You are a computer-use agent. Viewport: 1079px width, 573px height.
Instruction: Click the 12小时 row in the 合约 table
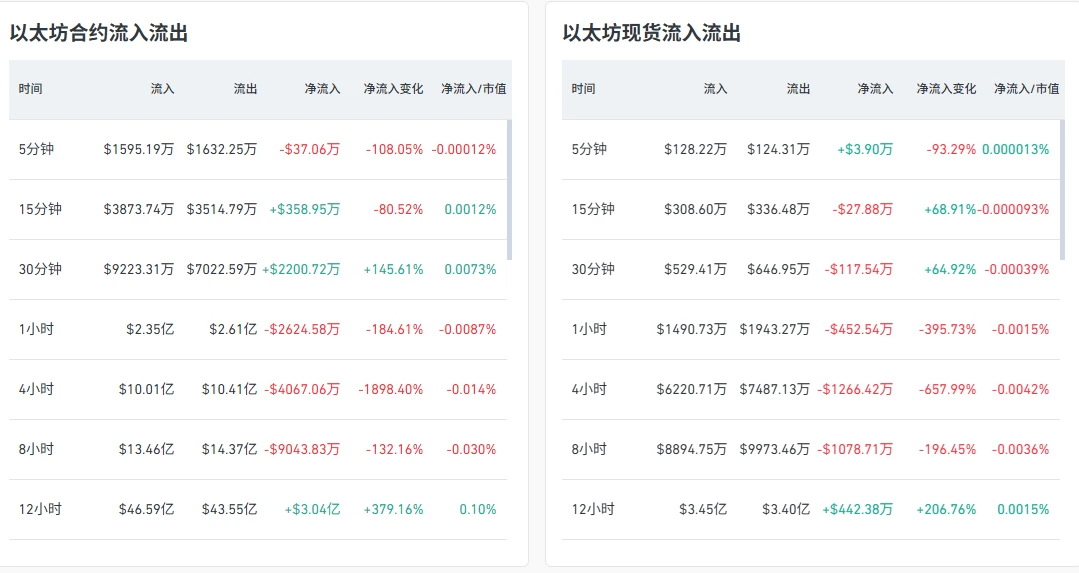click(258, 509)
